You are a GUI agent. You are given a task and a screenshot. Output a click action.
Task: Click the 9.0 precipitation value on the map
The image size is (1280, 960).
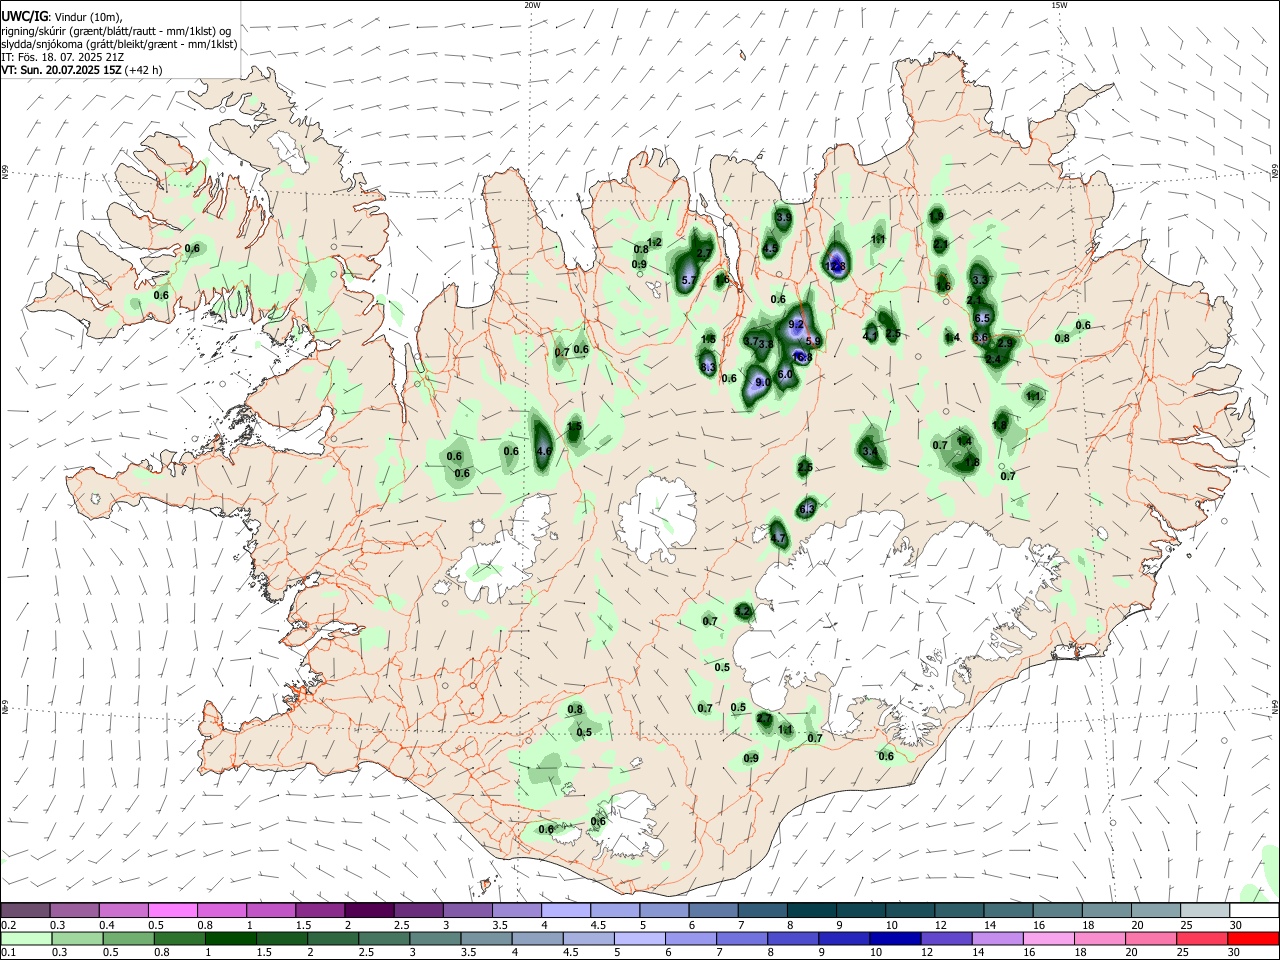click(x=762, y=382)
